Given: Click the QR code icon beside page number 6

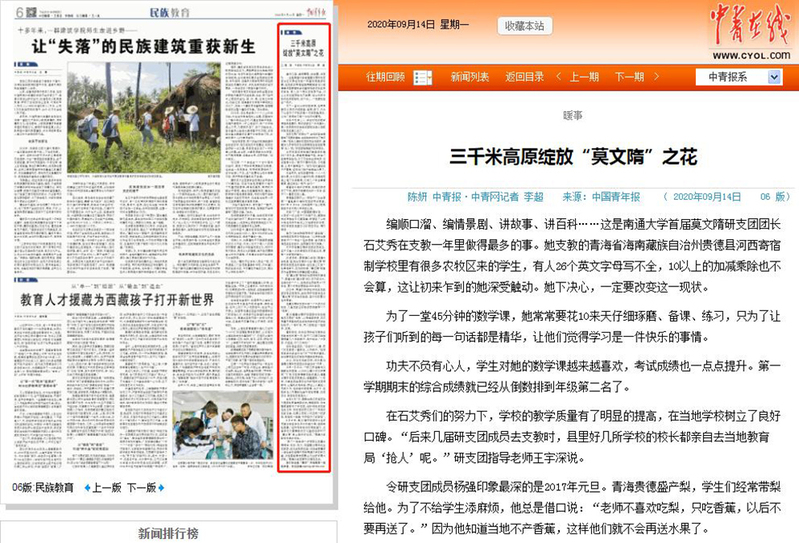Looking at the screenshot, I should (x=32, y=12).
